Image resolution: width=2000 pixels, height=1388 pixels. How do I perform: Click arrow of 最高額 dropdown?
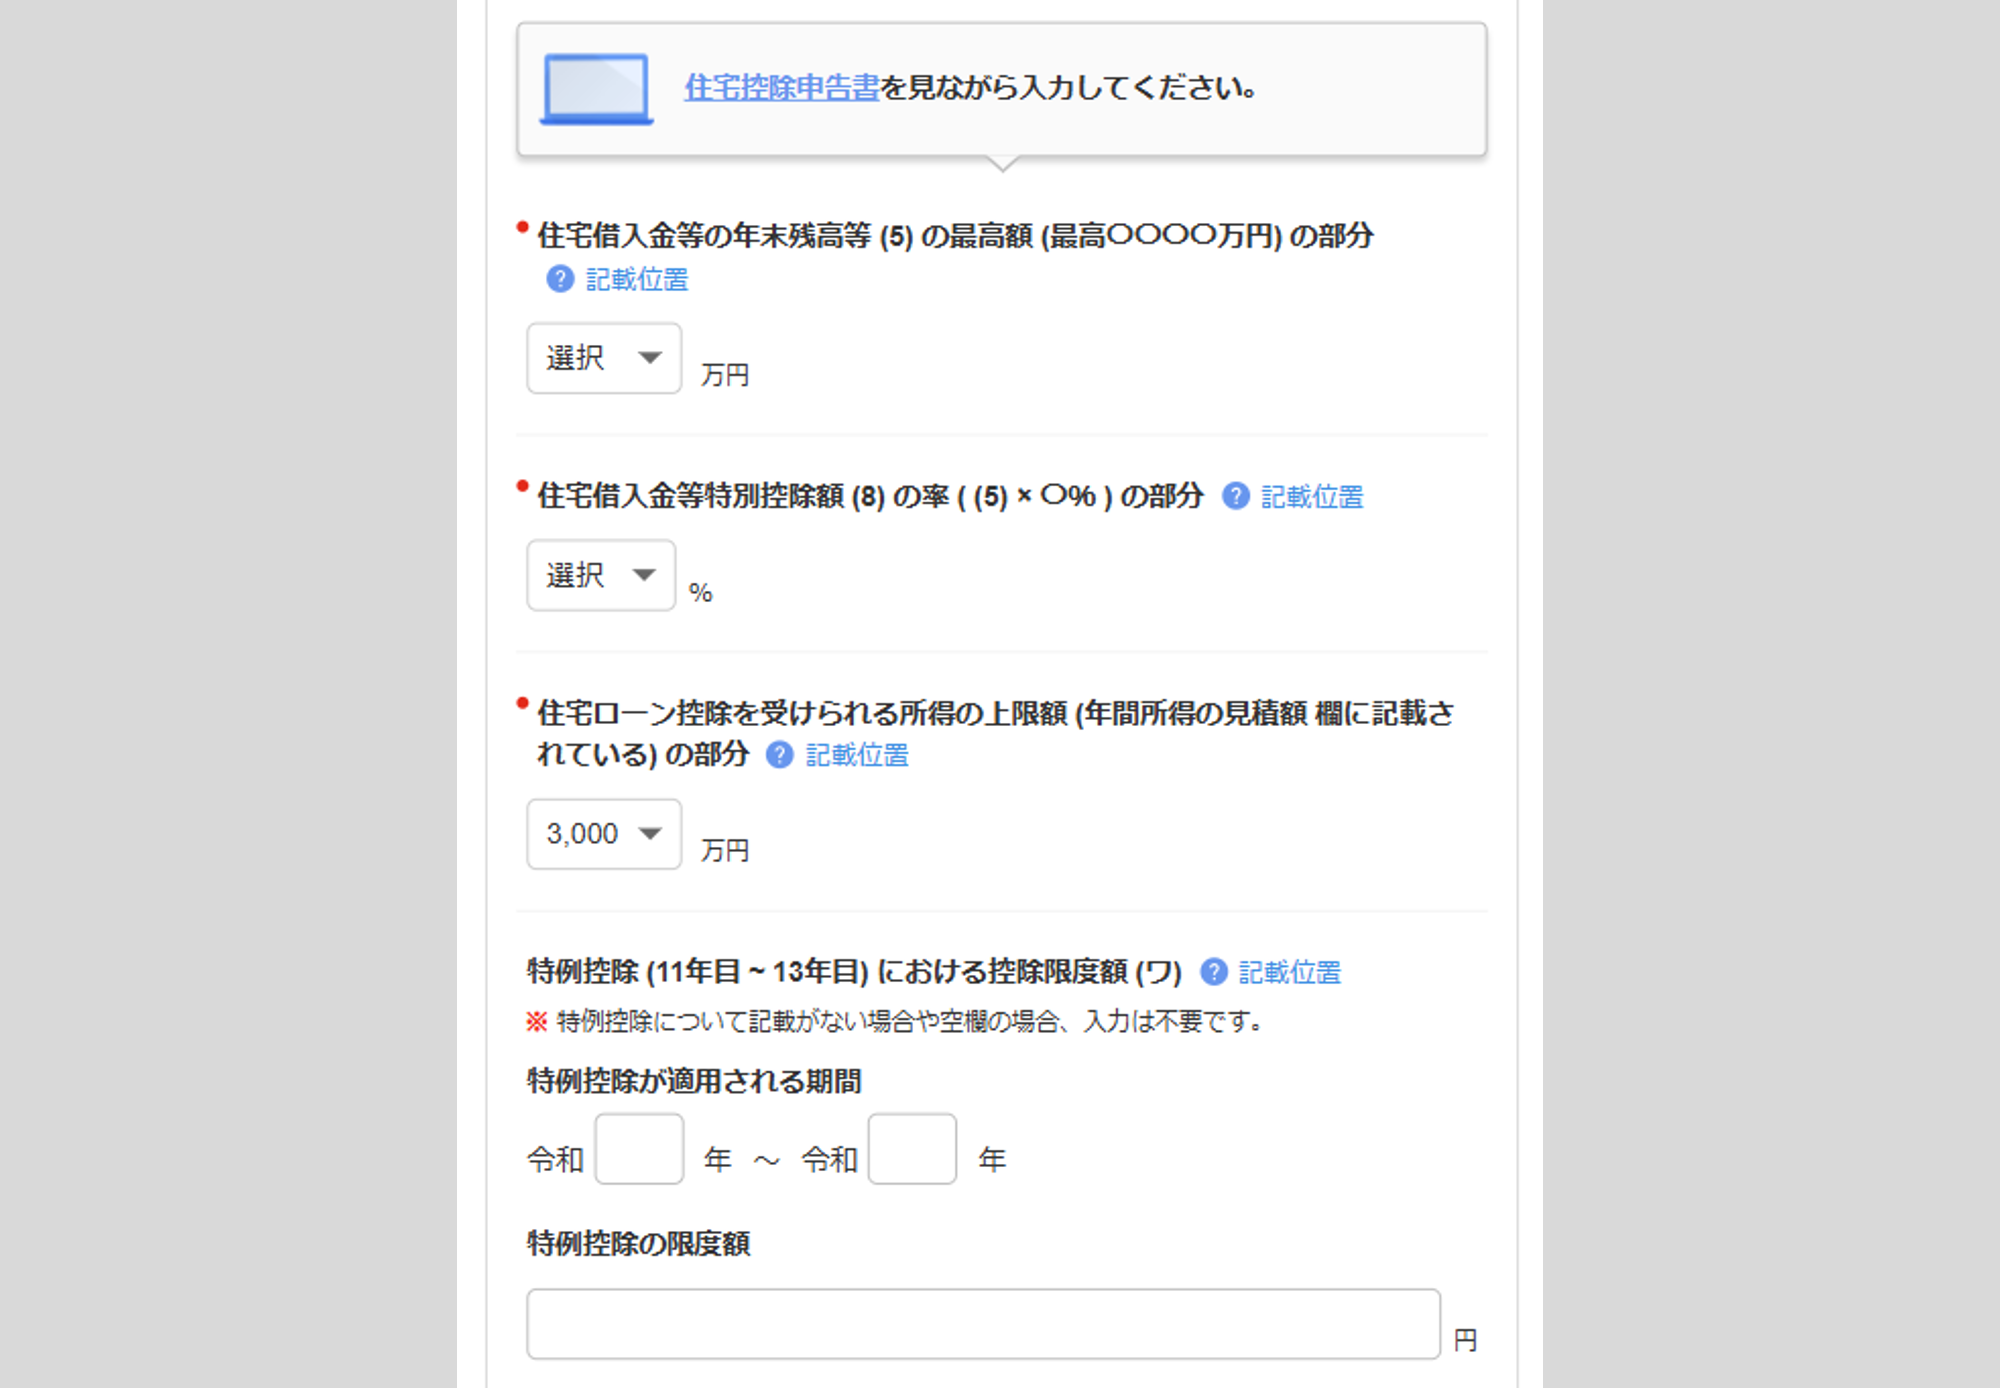click(650, 358)
